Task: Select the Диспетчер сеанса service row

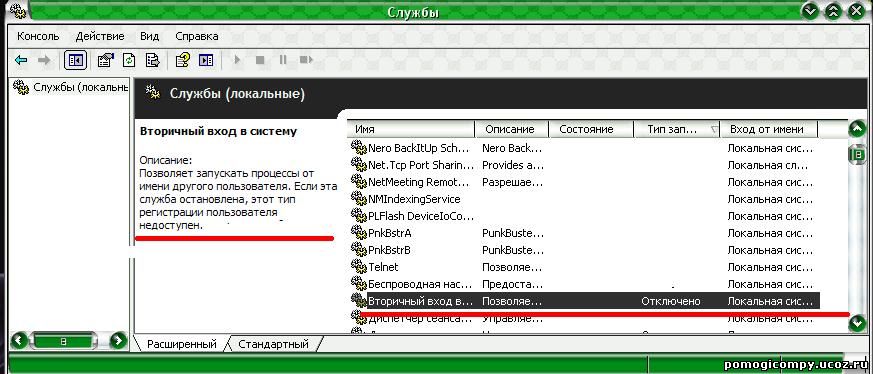Action: point(585,319)
